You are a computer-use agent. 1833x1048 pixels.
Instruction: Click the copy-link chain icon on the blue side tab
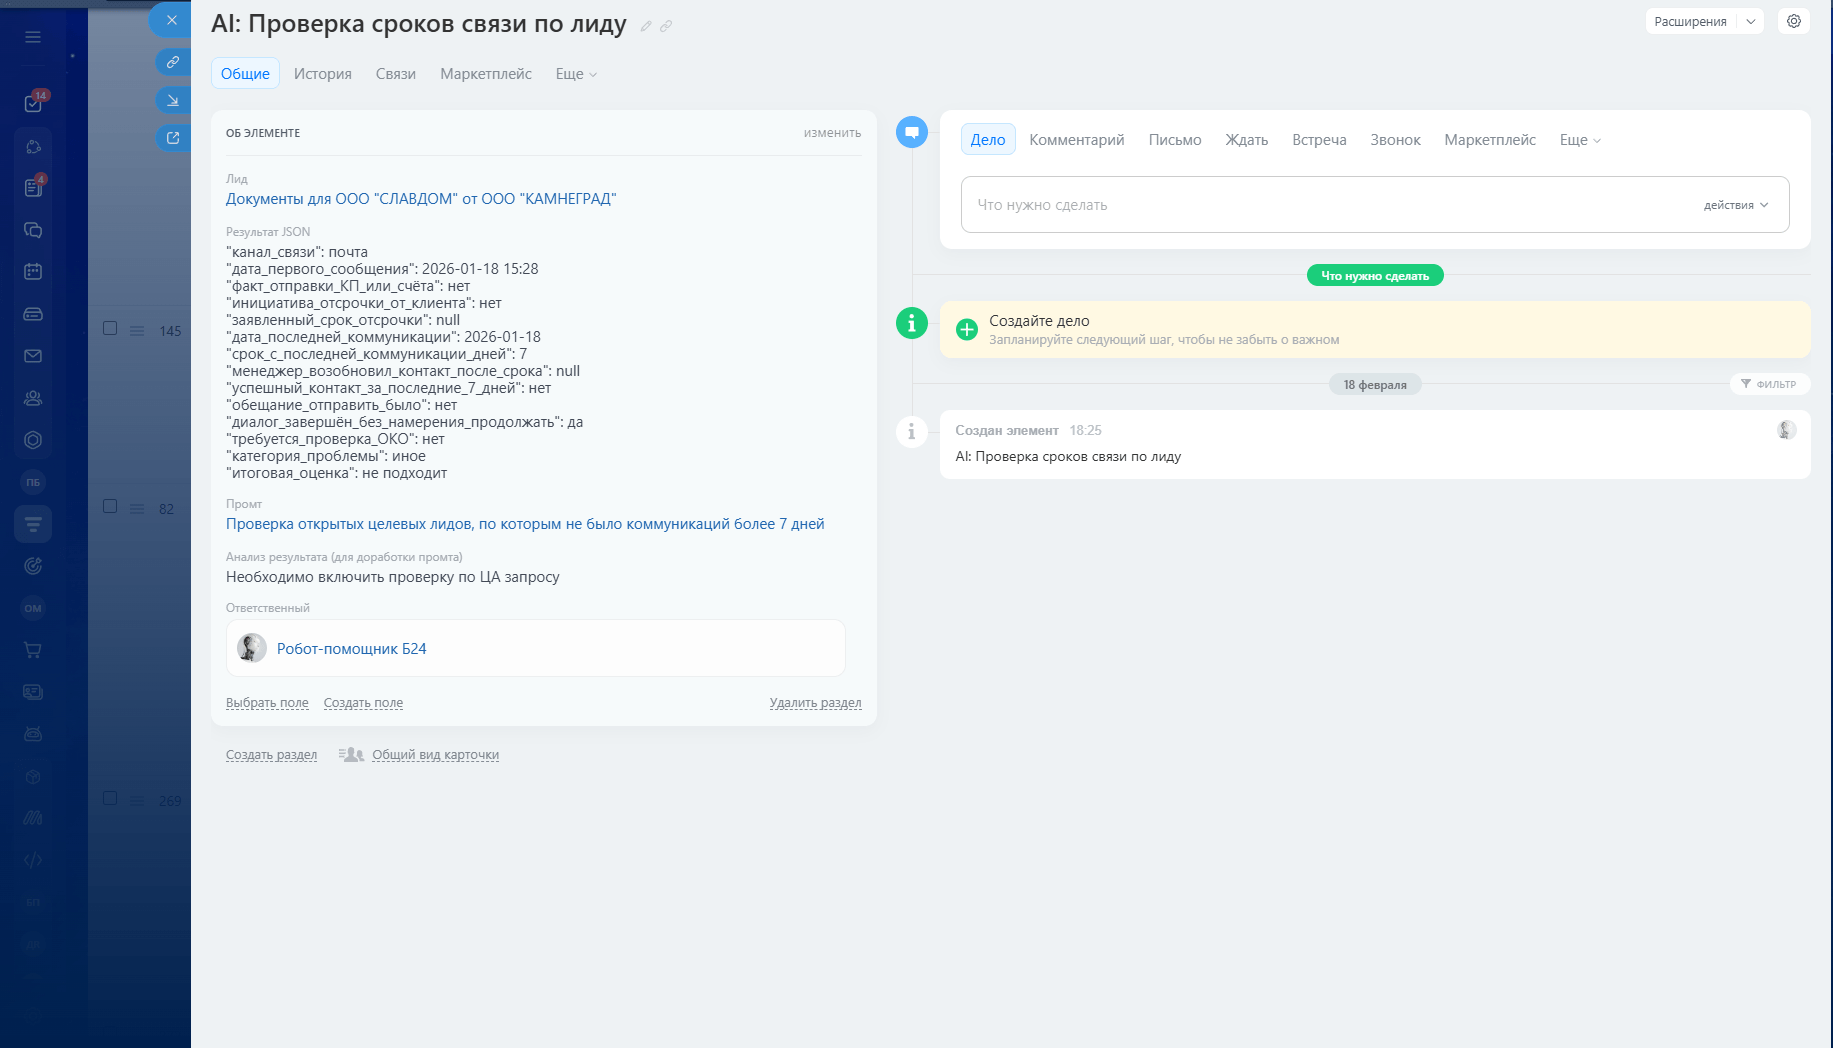tap(173, 62)
